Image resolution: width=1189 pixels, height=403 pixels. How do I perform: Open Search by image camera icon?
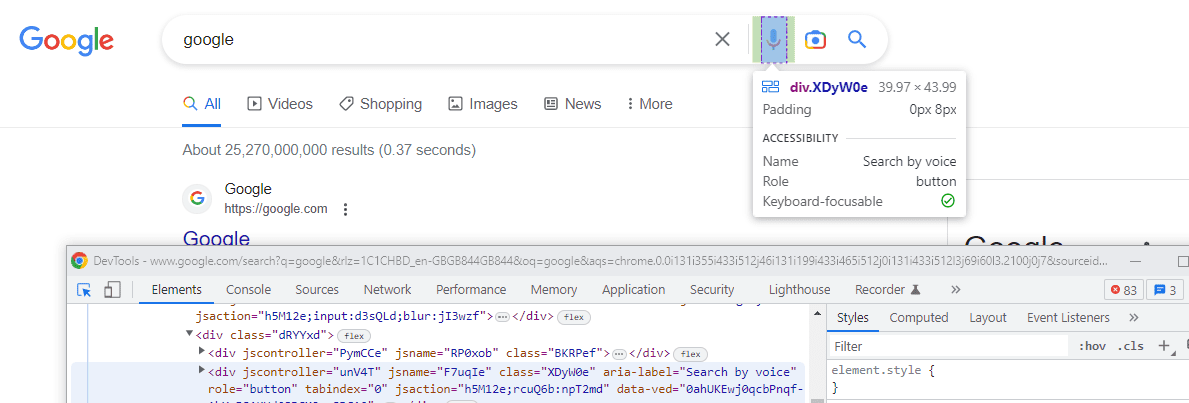815,39
